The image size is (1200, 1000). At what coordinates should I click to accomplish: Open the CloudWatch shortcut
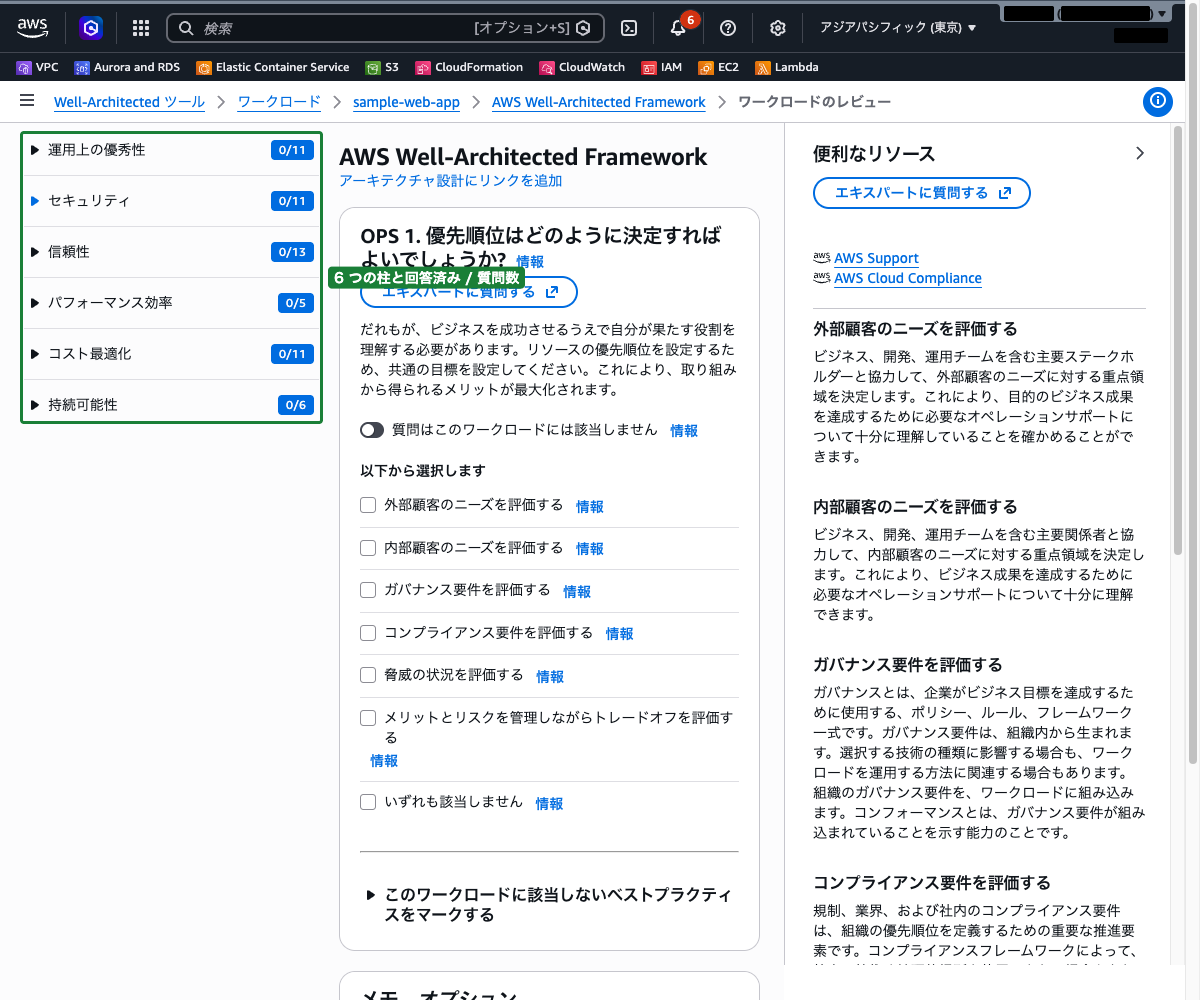coord(582,67)
